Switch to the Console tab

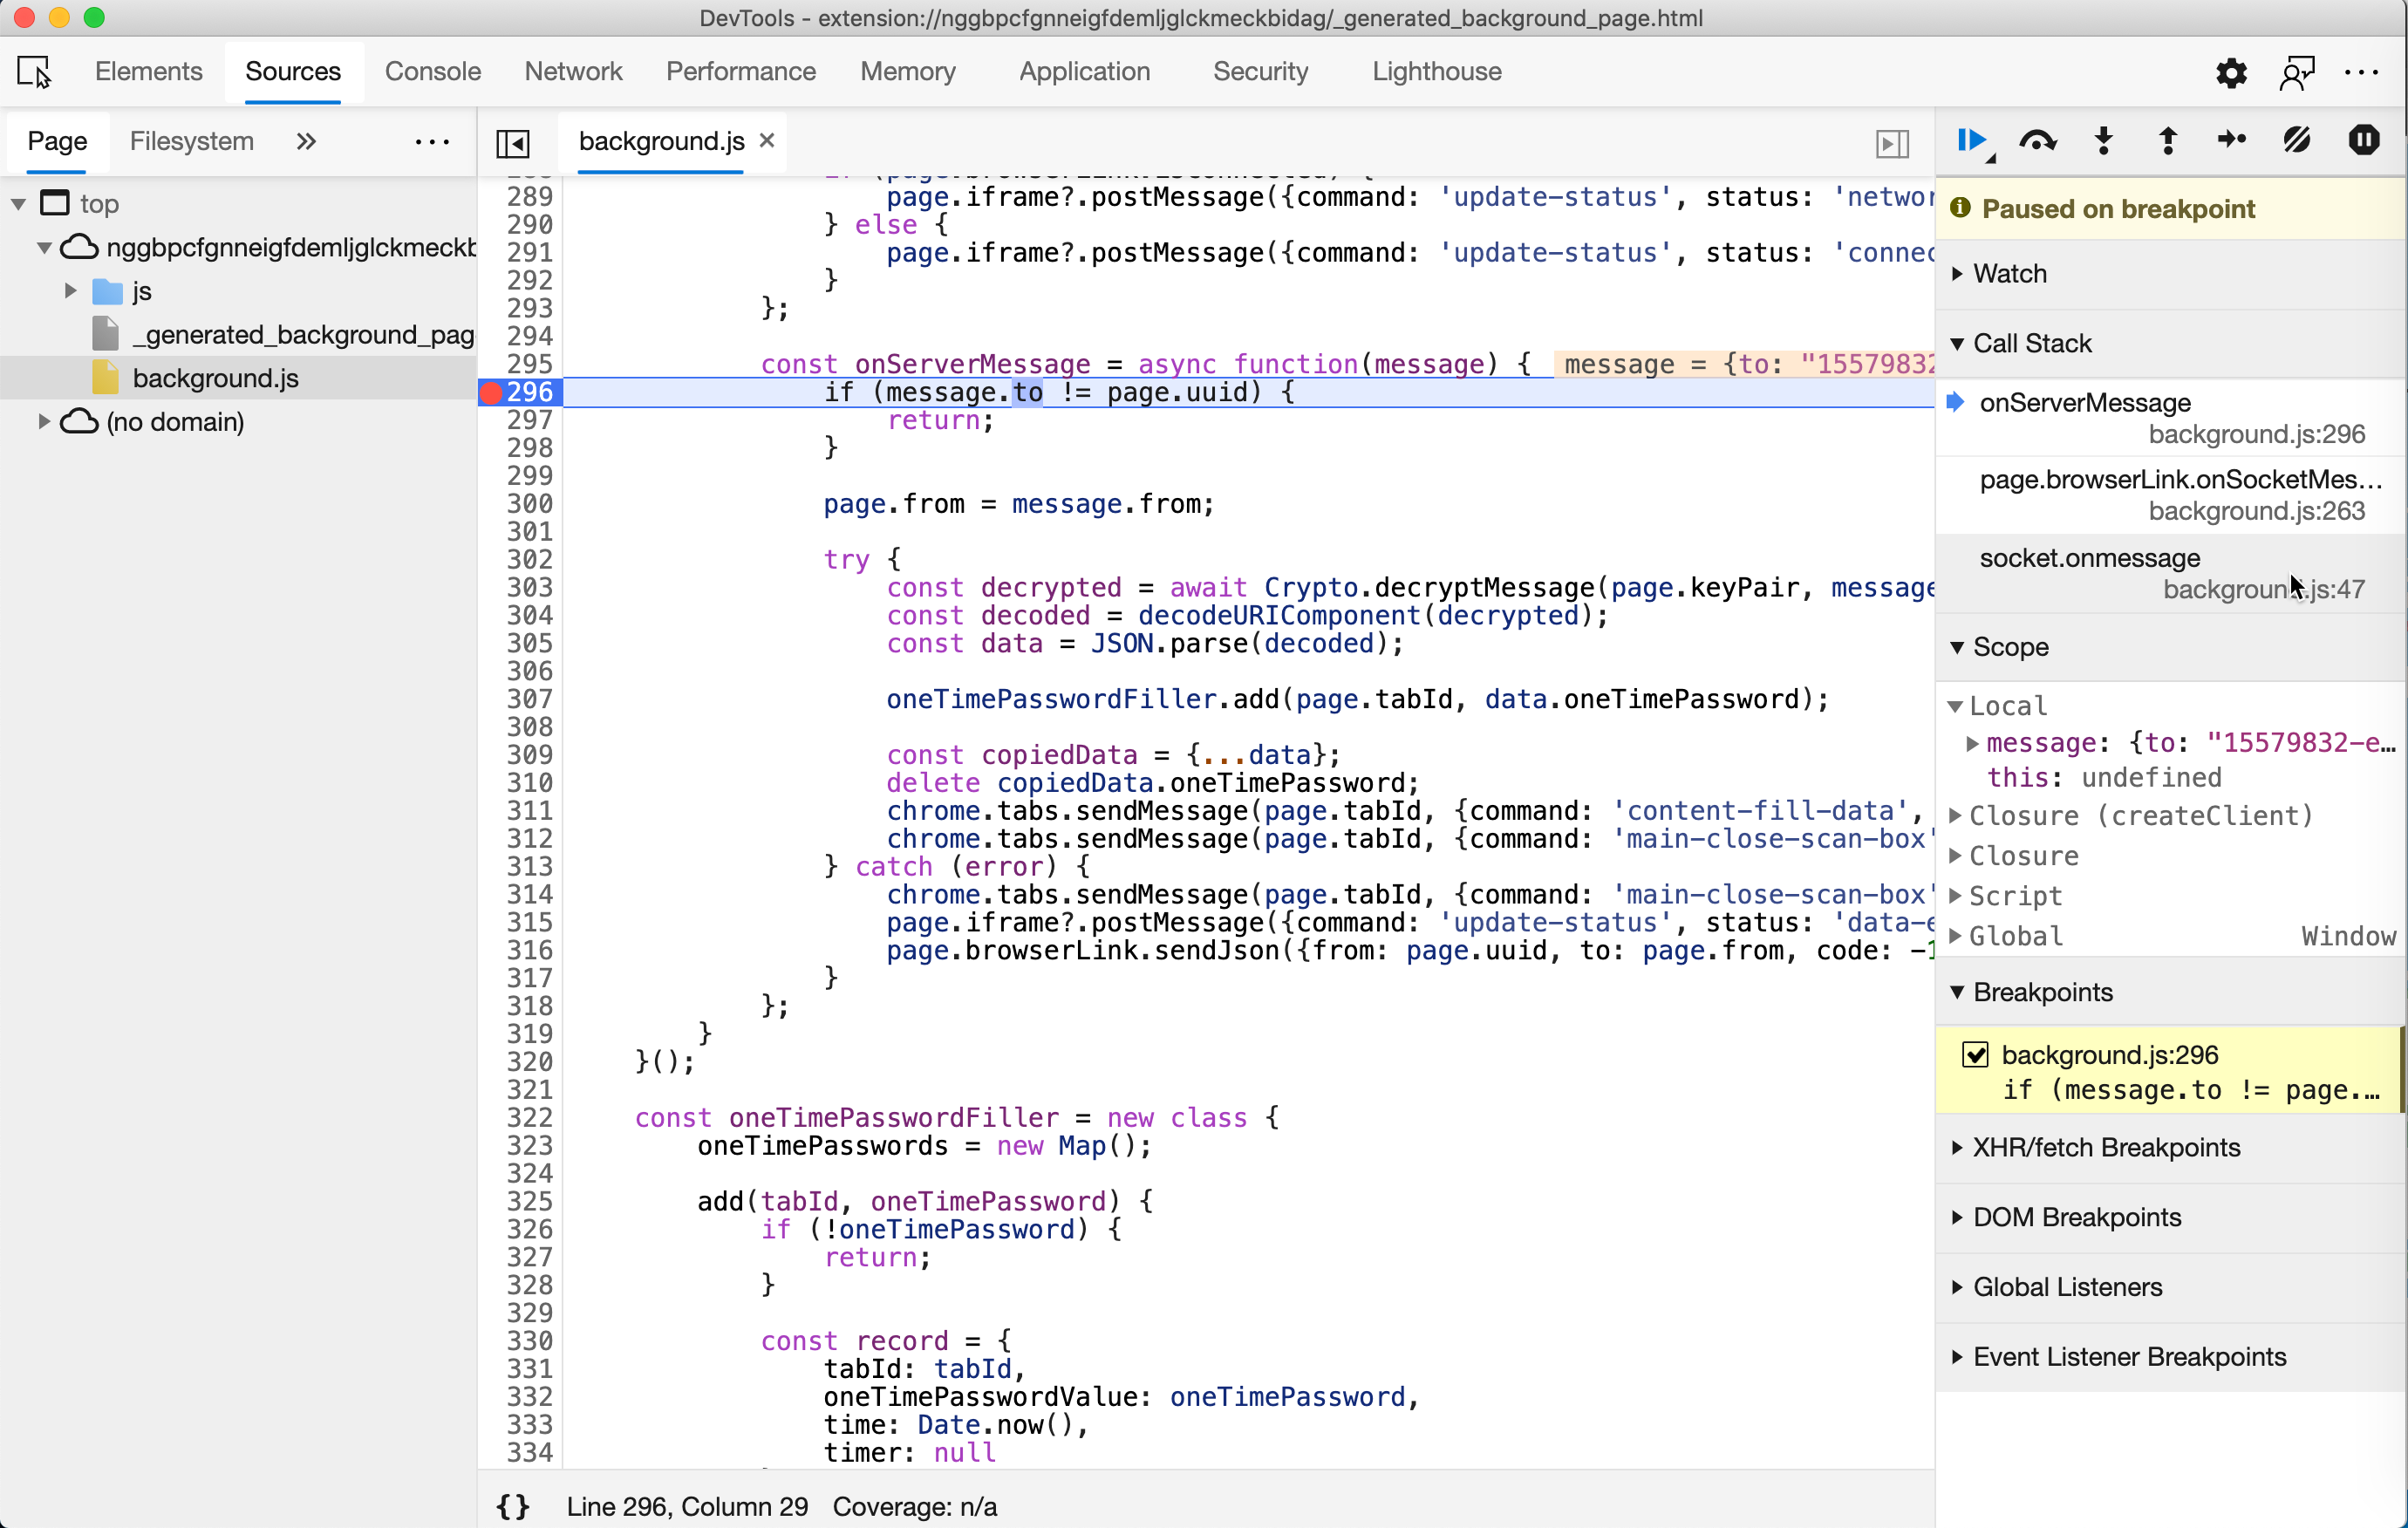coord(432,72)
